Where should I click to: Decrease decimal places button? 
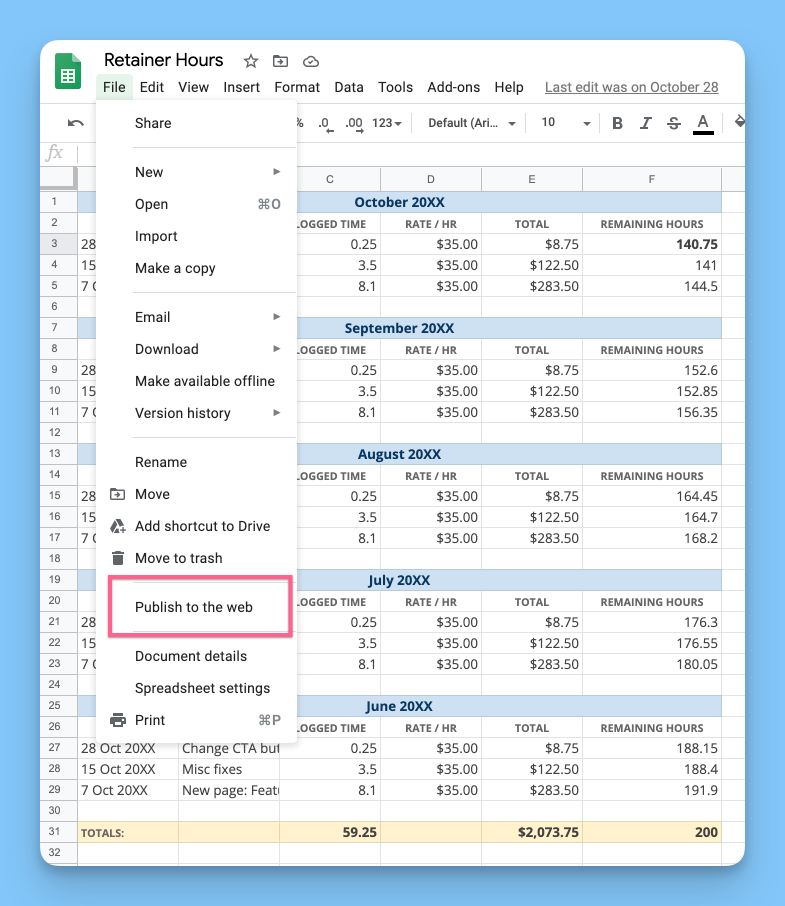(x=326, y=124)
